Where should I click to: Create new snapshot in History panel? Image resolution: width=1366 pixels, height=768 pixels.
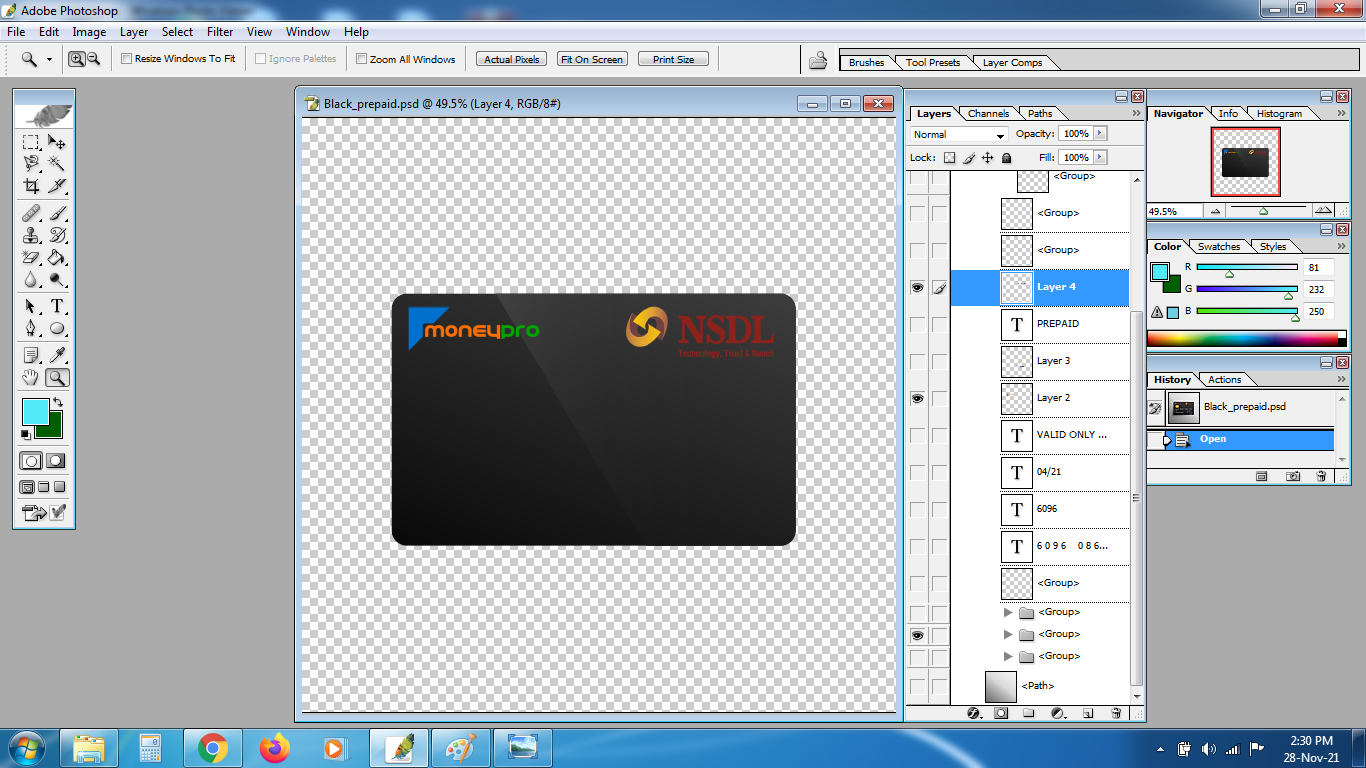pyautogui.click(x=1293, y=477)
